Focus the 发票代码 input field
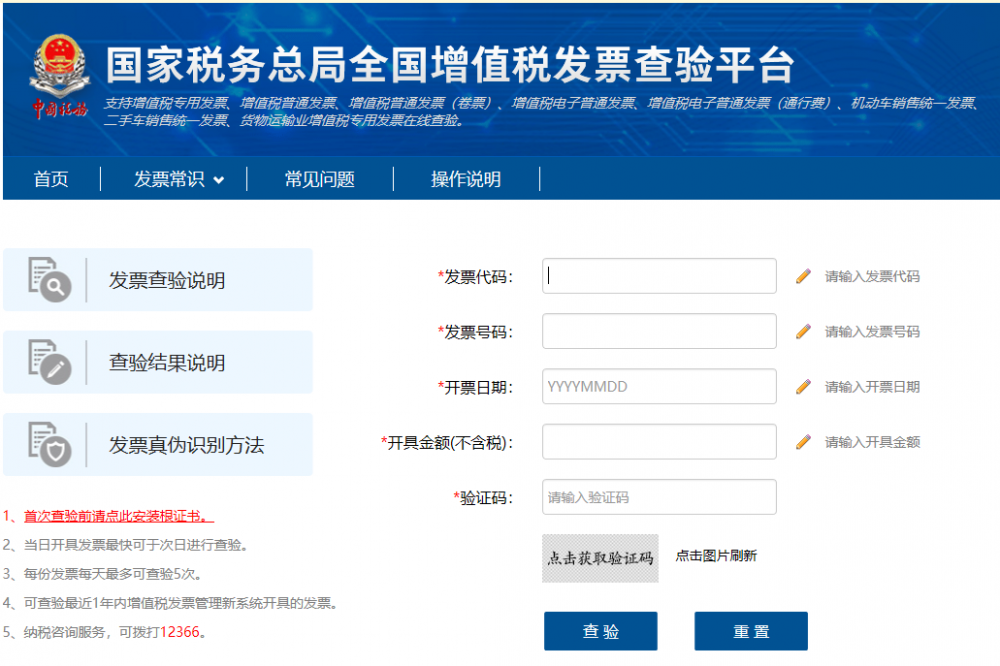 click(659, 276)
